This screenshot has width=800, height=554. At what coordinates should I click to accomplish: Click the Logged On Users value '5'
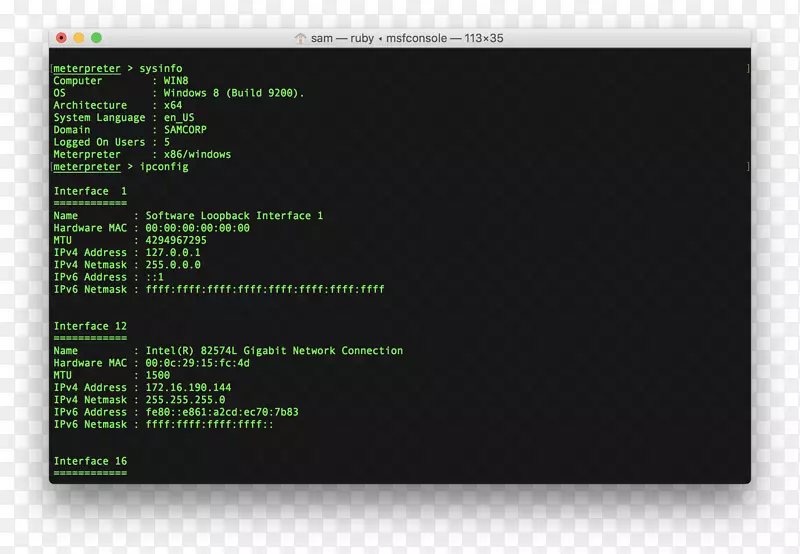167,142
